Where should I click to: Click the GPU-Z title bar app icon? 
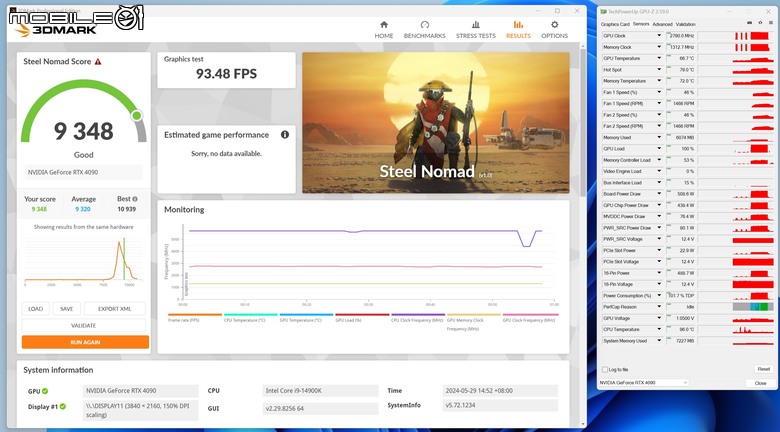pos(603,11)
